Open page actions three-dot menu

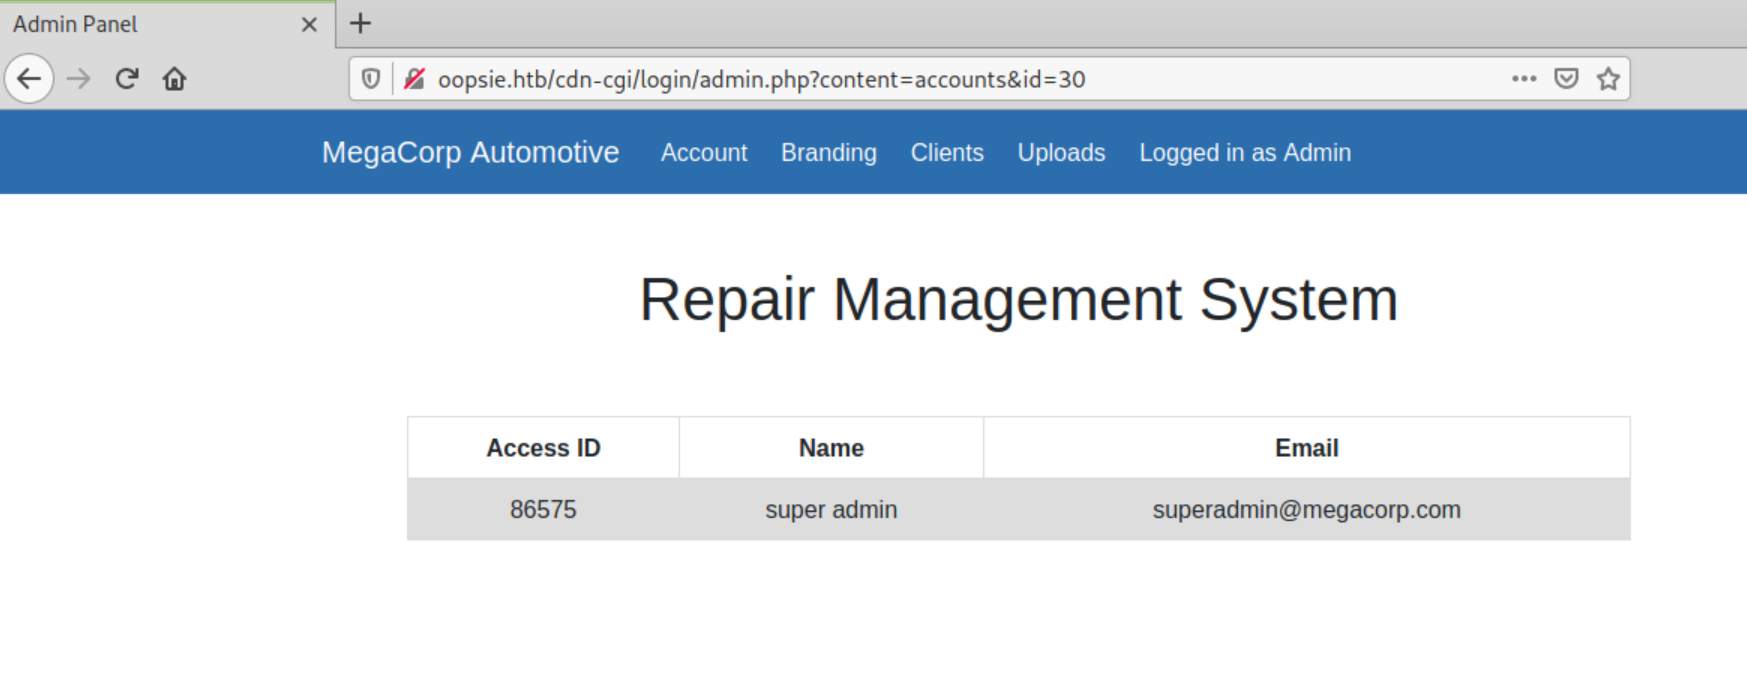[1523, 79]
